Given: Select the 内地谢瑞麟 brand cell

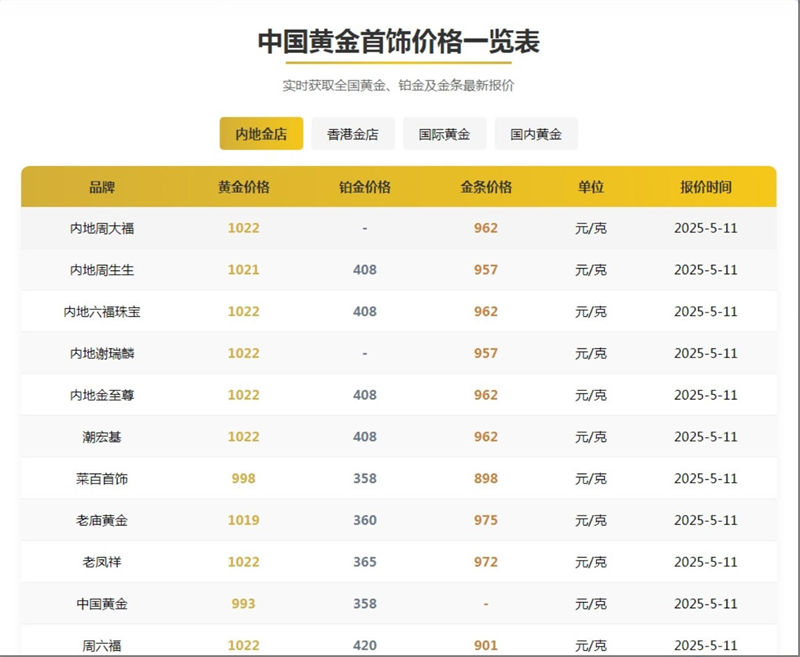Looking at the screenshot, I should tap(102, 353).
